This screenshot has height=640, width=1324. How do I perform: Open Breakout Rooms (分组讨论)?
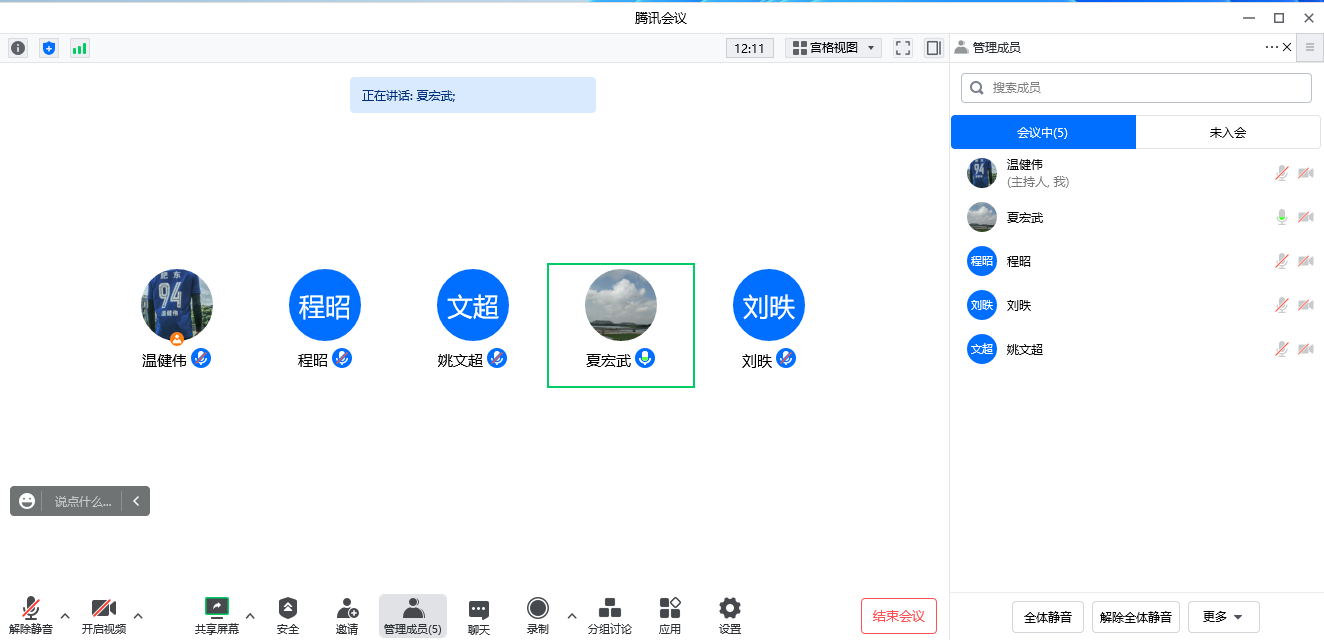[609, 615]
